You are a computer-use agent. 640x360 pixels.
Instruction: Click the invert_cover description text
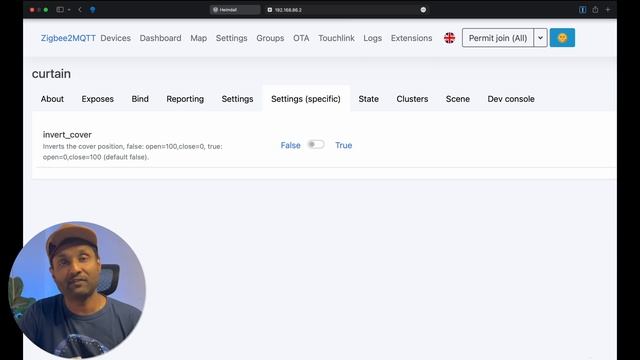pyautogui.click(x=133, y=151)
